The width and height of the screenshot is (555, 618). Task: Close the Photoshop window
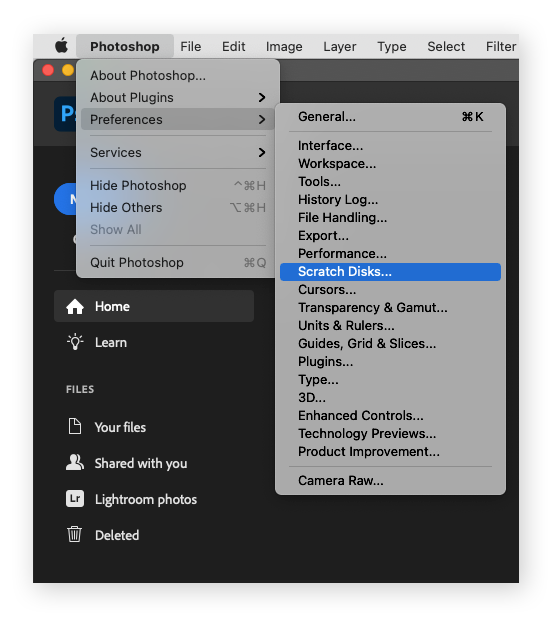[48, 70]
